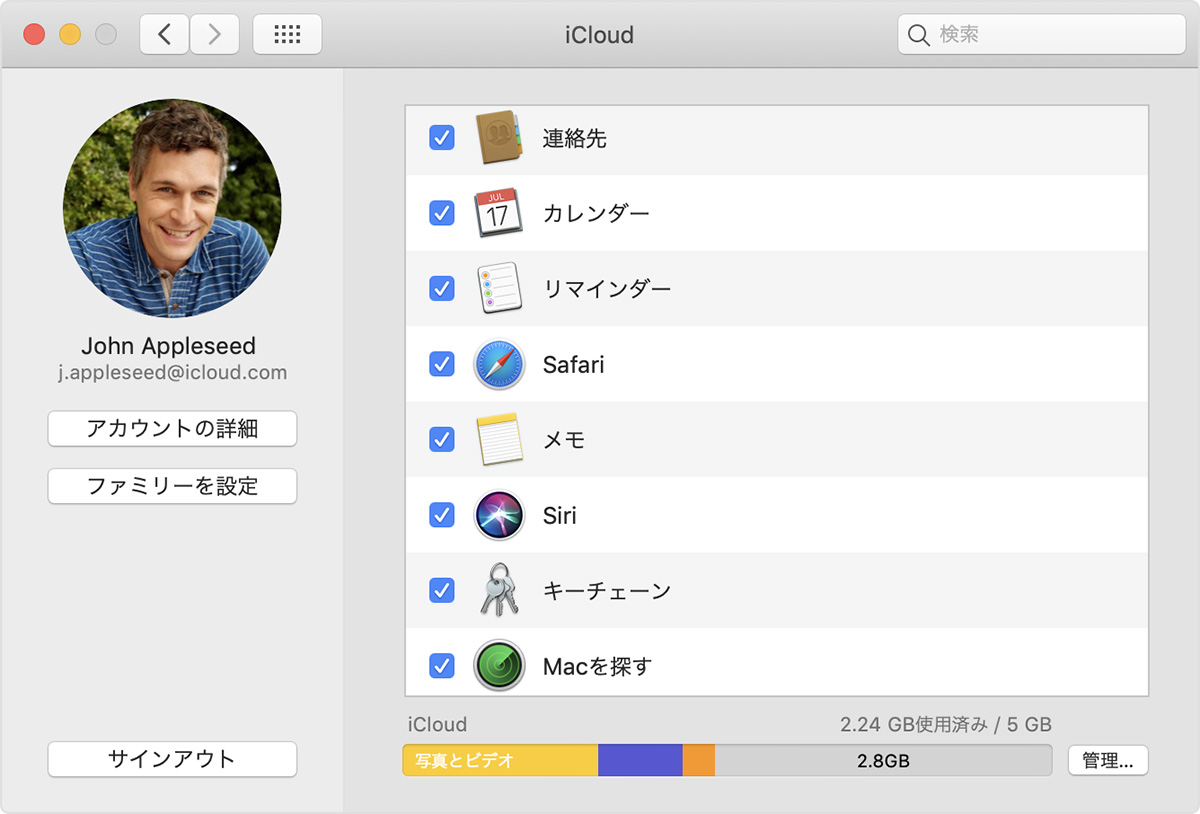The image size is (1200, 814).
Task: Click the Keychain (キーチェーン) keys icon
Action: pyautogui.click(x=499, y=590)
